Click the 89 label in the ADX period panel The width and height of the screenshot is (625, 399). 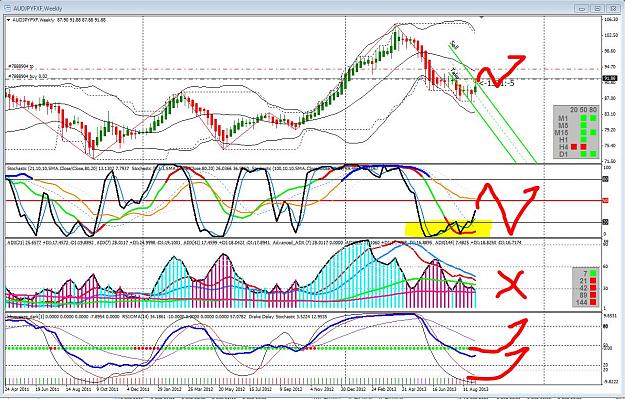click(x=585, y=295)
